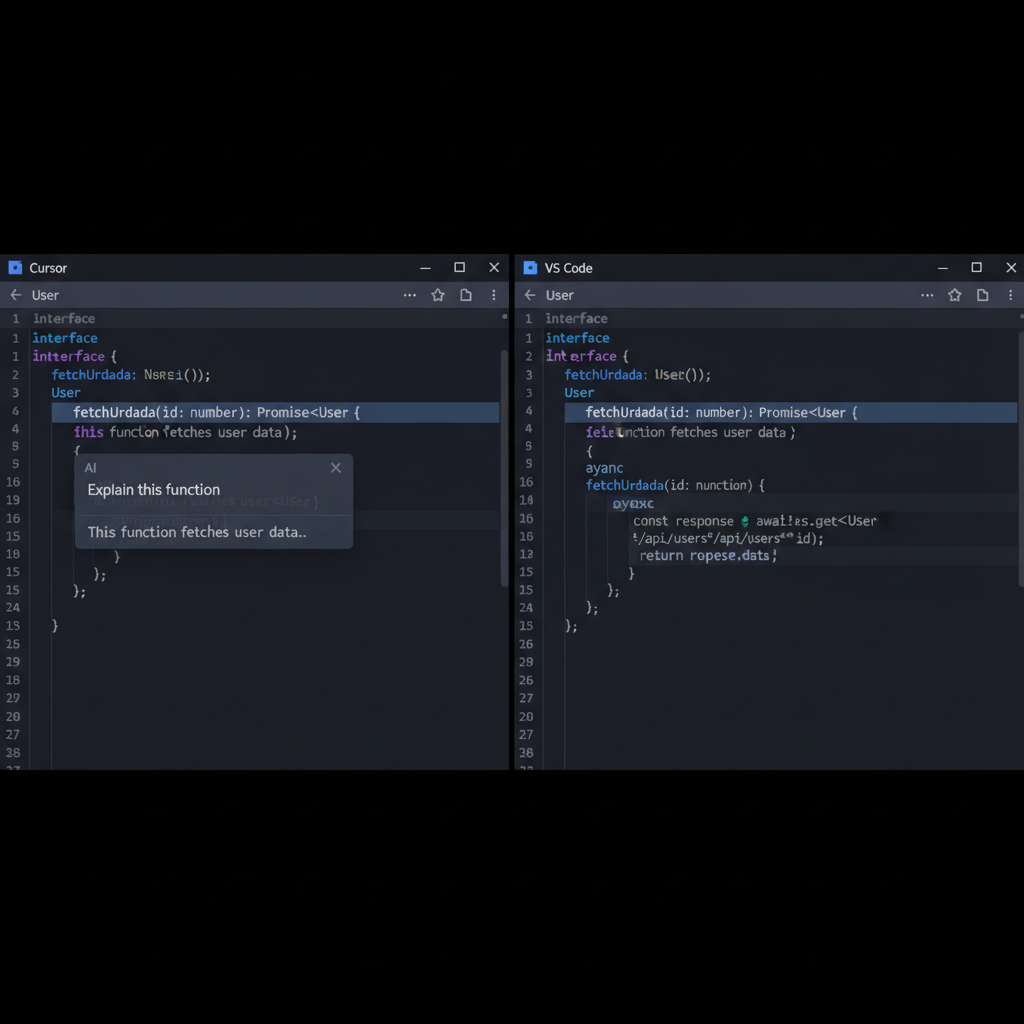Click the file icon in VS Code's toolbar
Image resolution: width=1024 pixels, height=1024 pixels.
click(x=981, y=295)
